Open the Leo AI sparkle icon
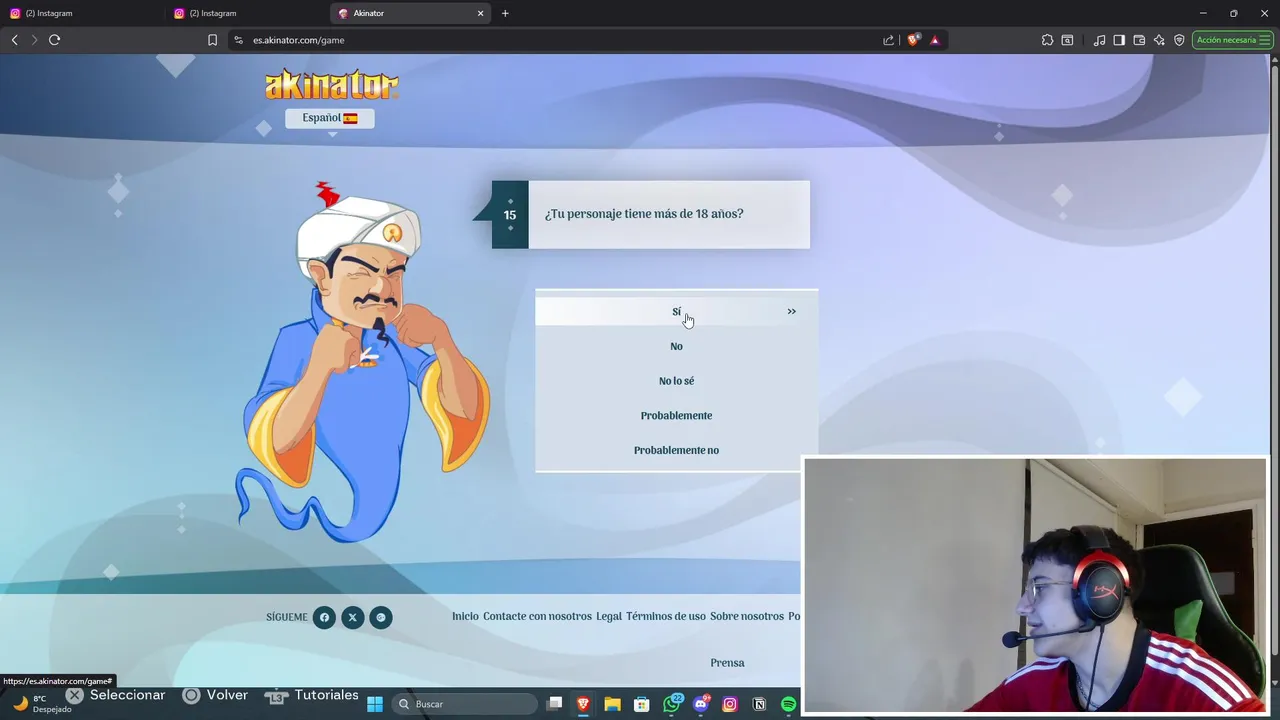This screenshot has width=1280, height=720. 1159,40
